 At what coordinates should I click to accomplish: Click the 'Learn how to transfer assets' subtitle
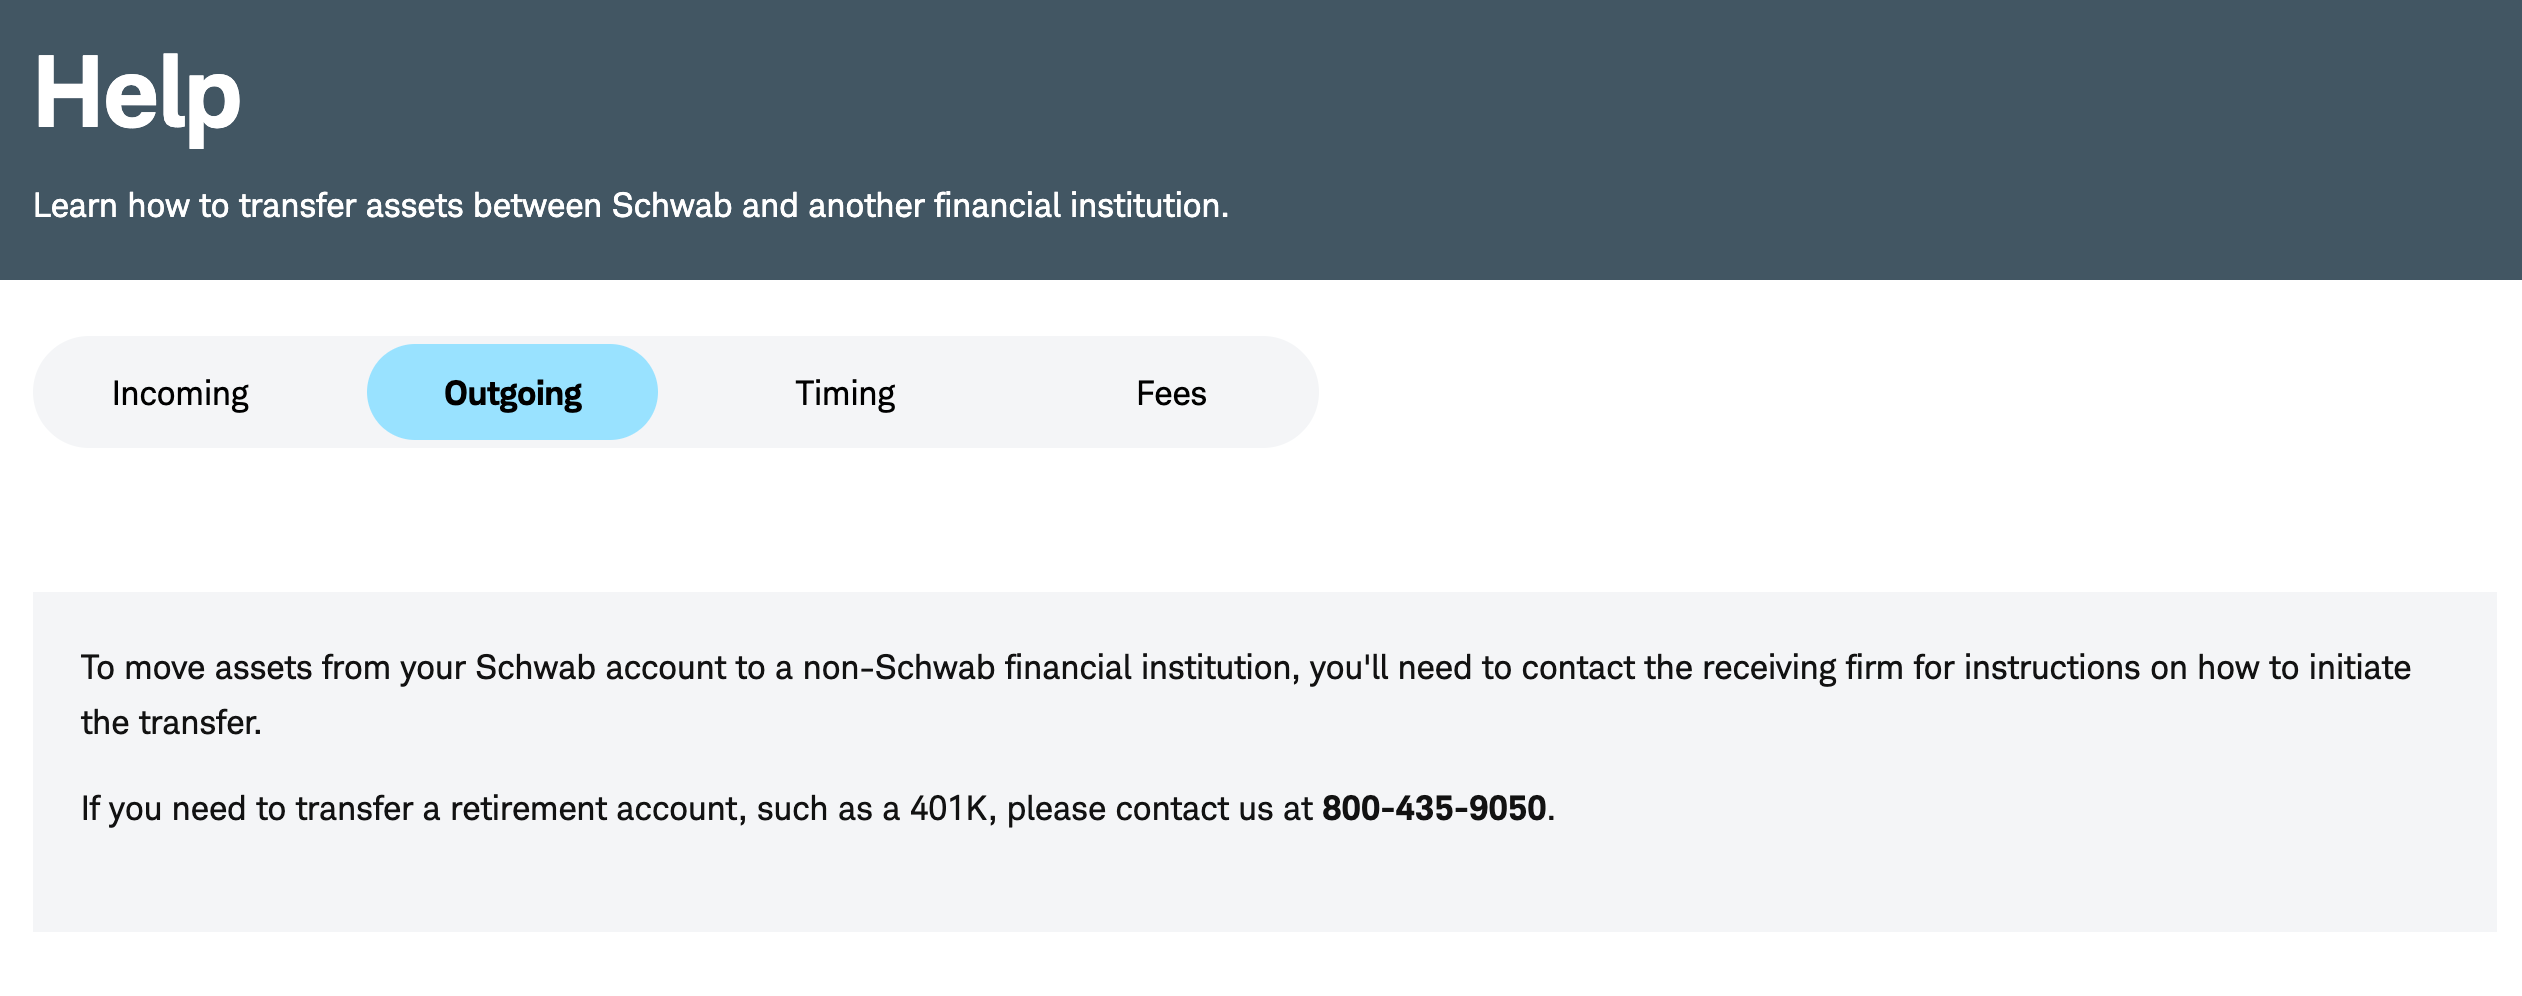point(630,205)
